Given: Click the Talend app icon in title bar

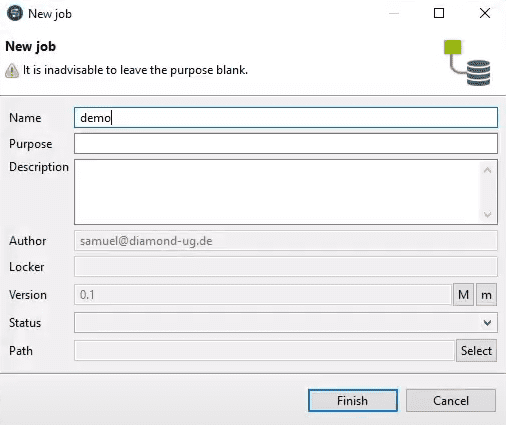Looking at the screenshot, I should tap(15, 14).
